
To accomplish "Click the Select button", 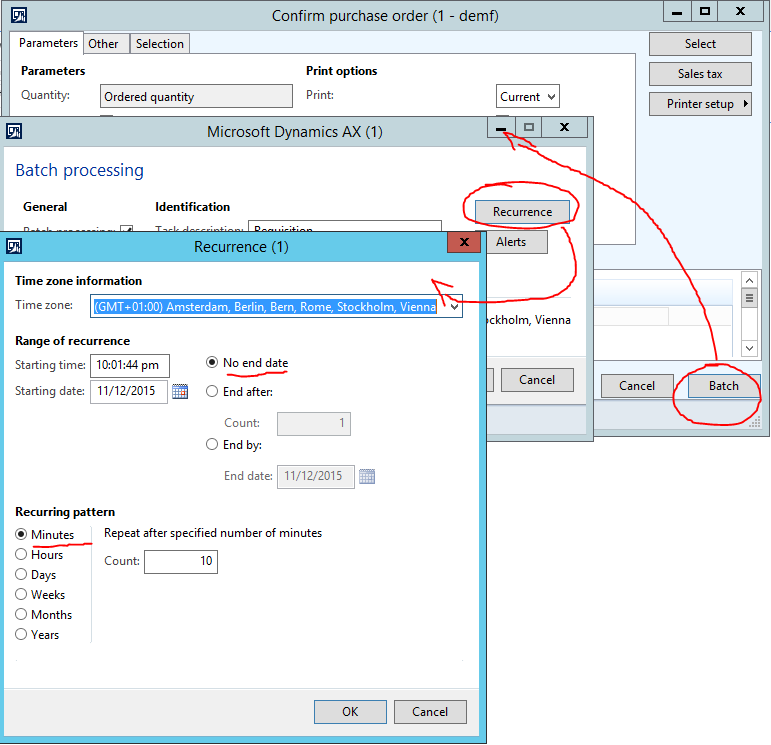I will pos(700,44).
